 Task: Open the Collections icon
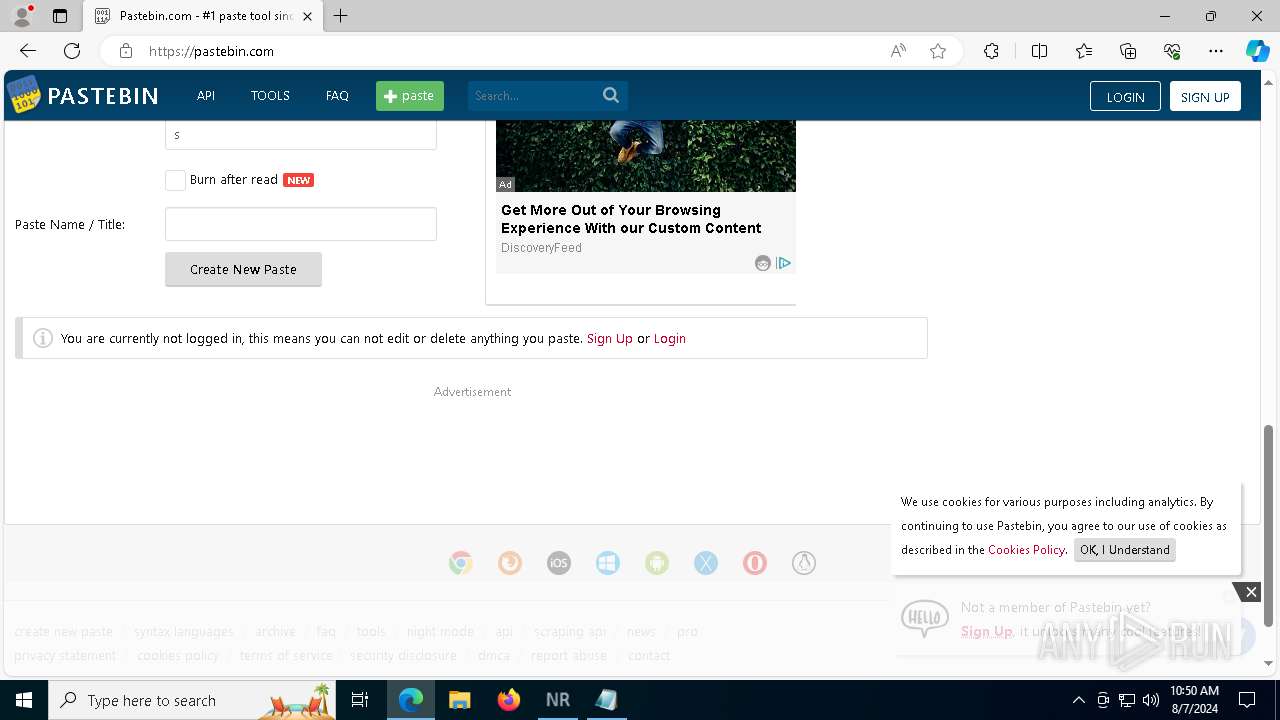(x=1128, y=51)
